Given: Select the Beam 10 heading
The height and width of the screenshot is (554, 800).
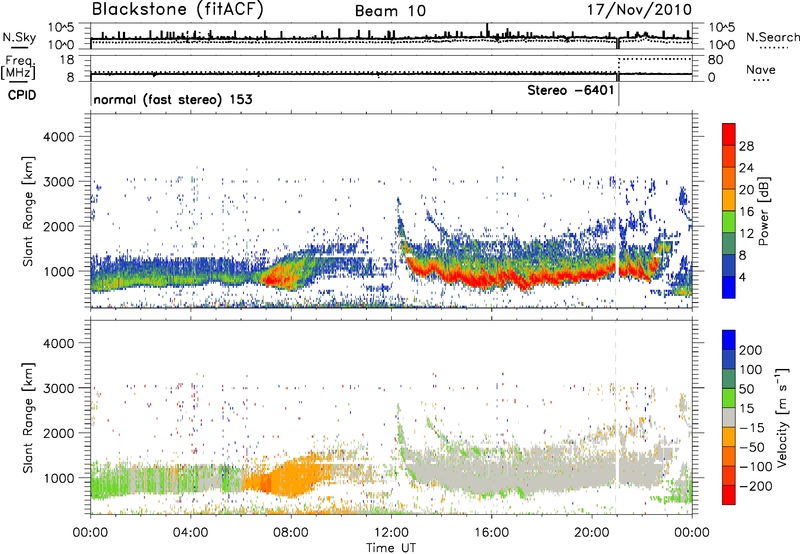Looking at the screenshot, I should tap(390, 11).
